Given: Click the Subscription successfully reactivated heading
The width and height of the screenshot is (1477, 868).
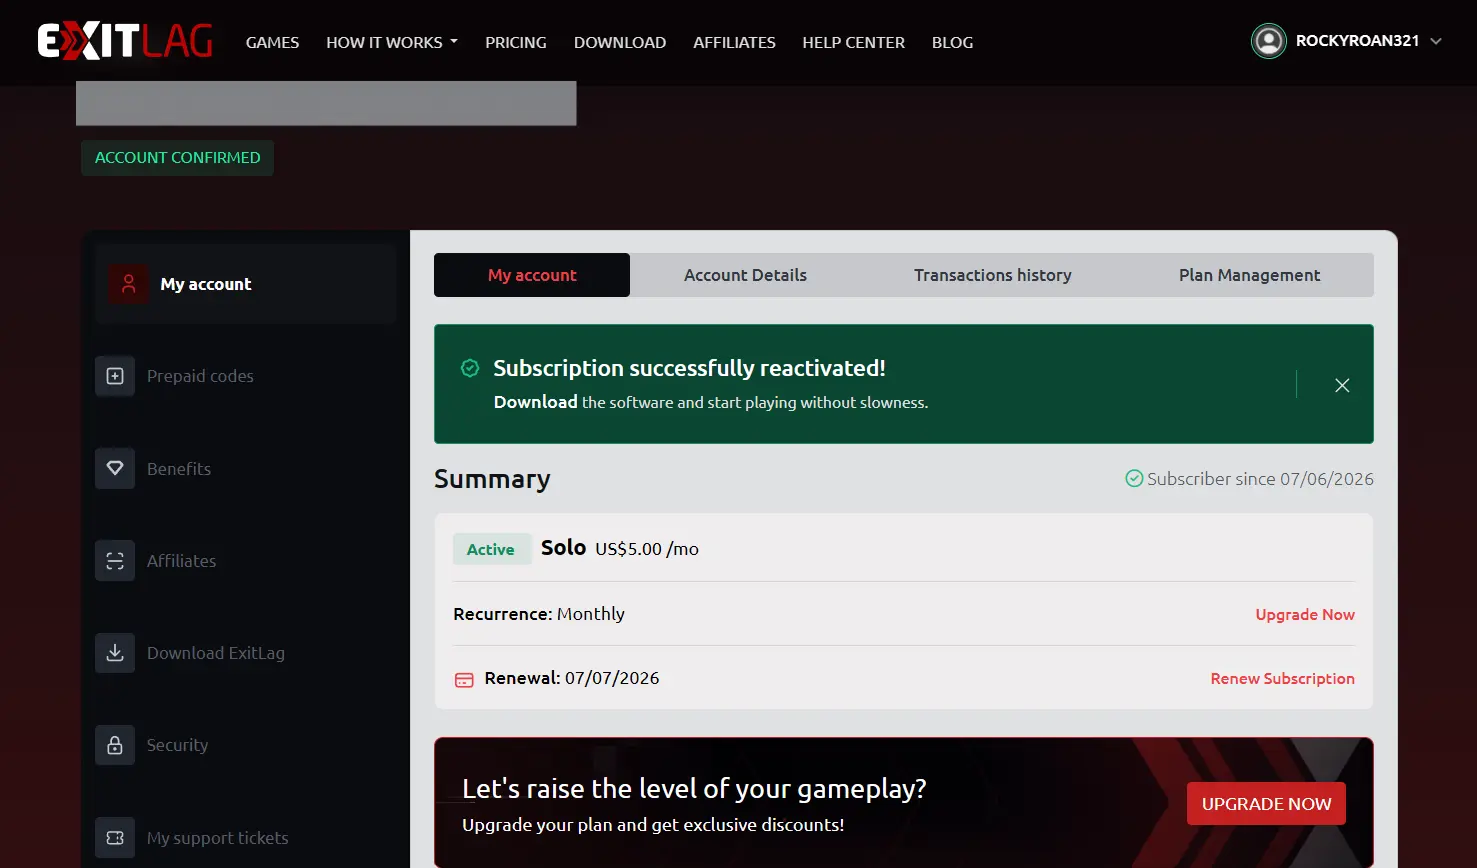Looking at the screenshot, I should pos(689,368).
